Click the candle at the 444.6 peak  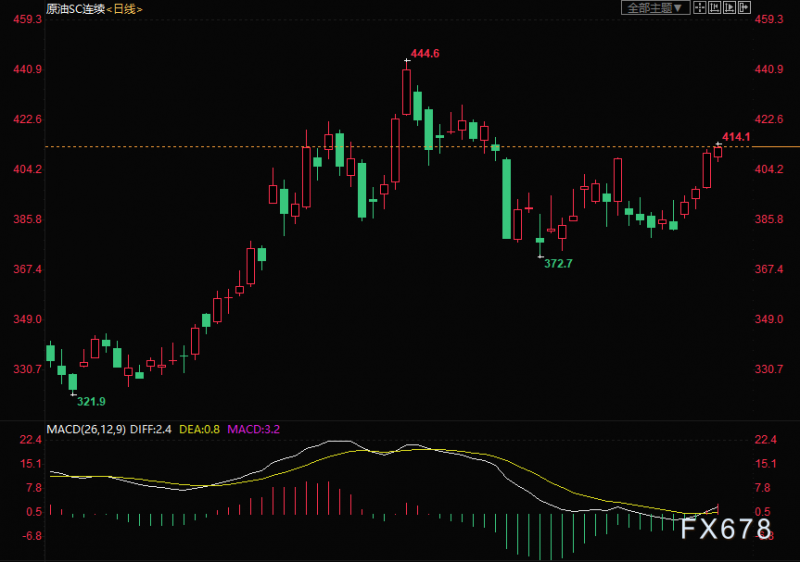[x=406, y=92]
